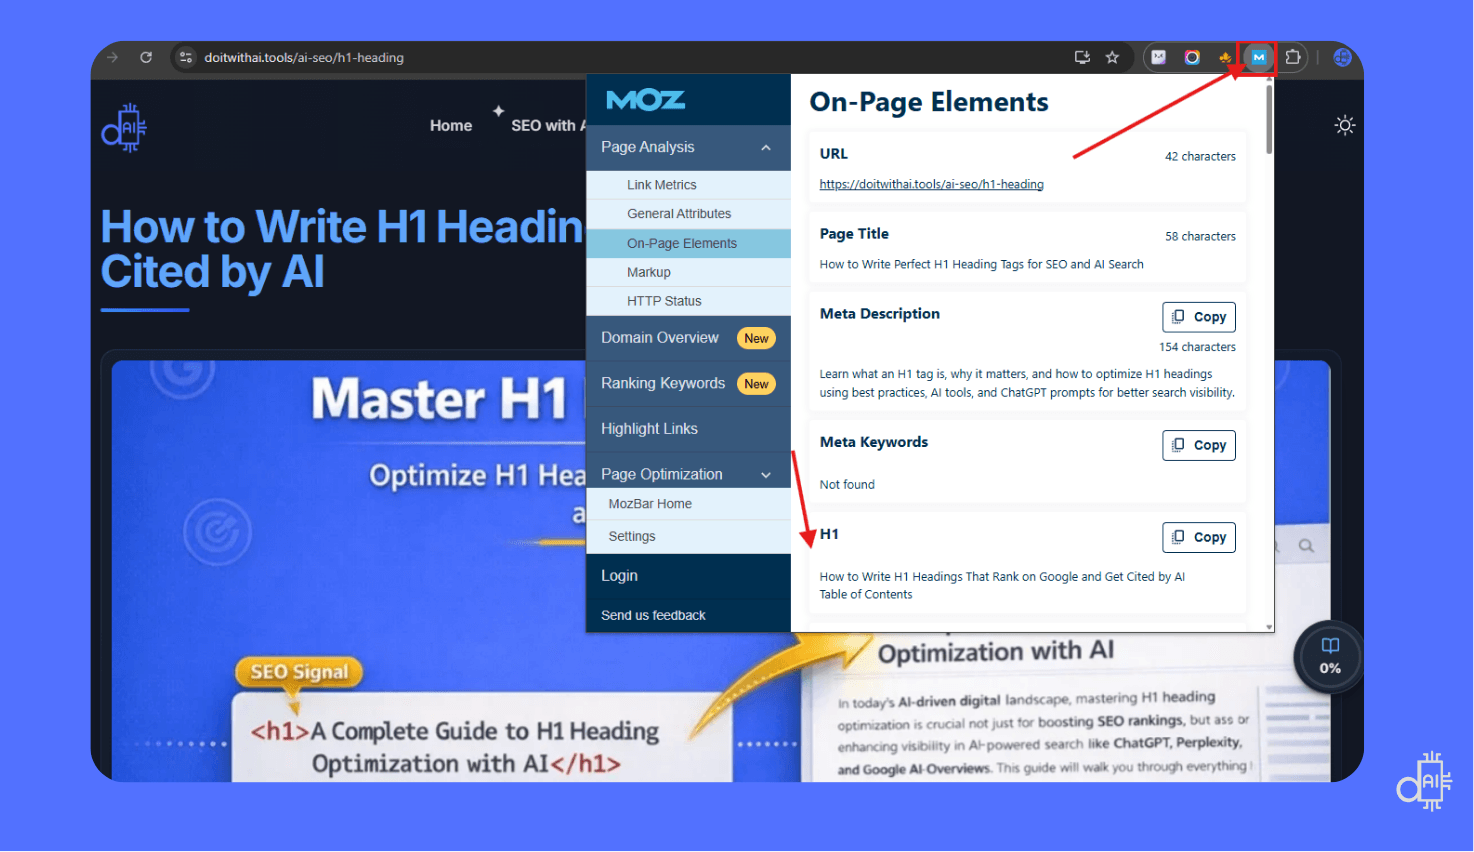Click the install app icon in address bar
The height and width of the screenshot is (852, 1474).
1082,58
